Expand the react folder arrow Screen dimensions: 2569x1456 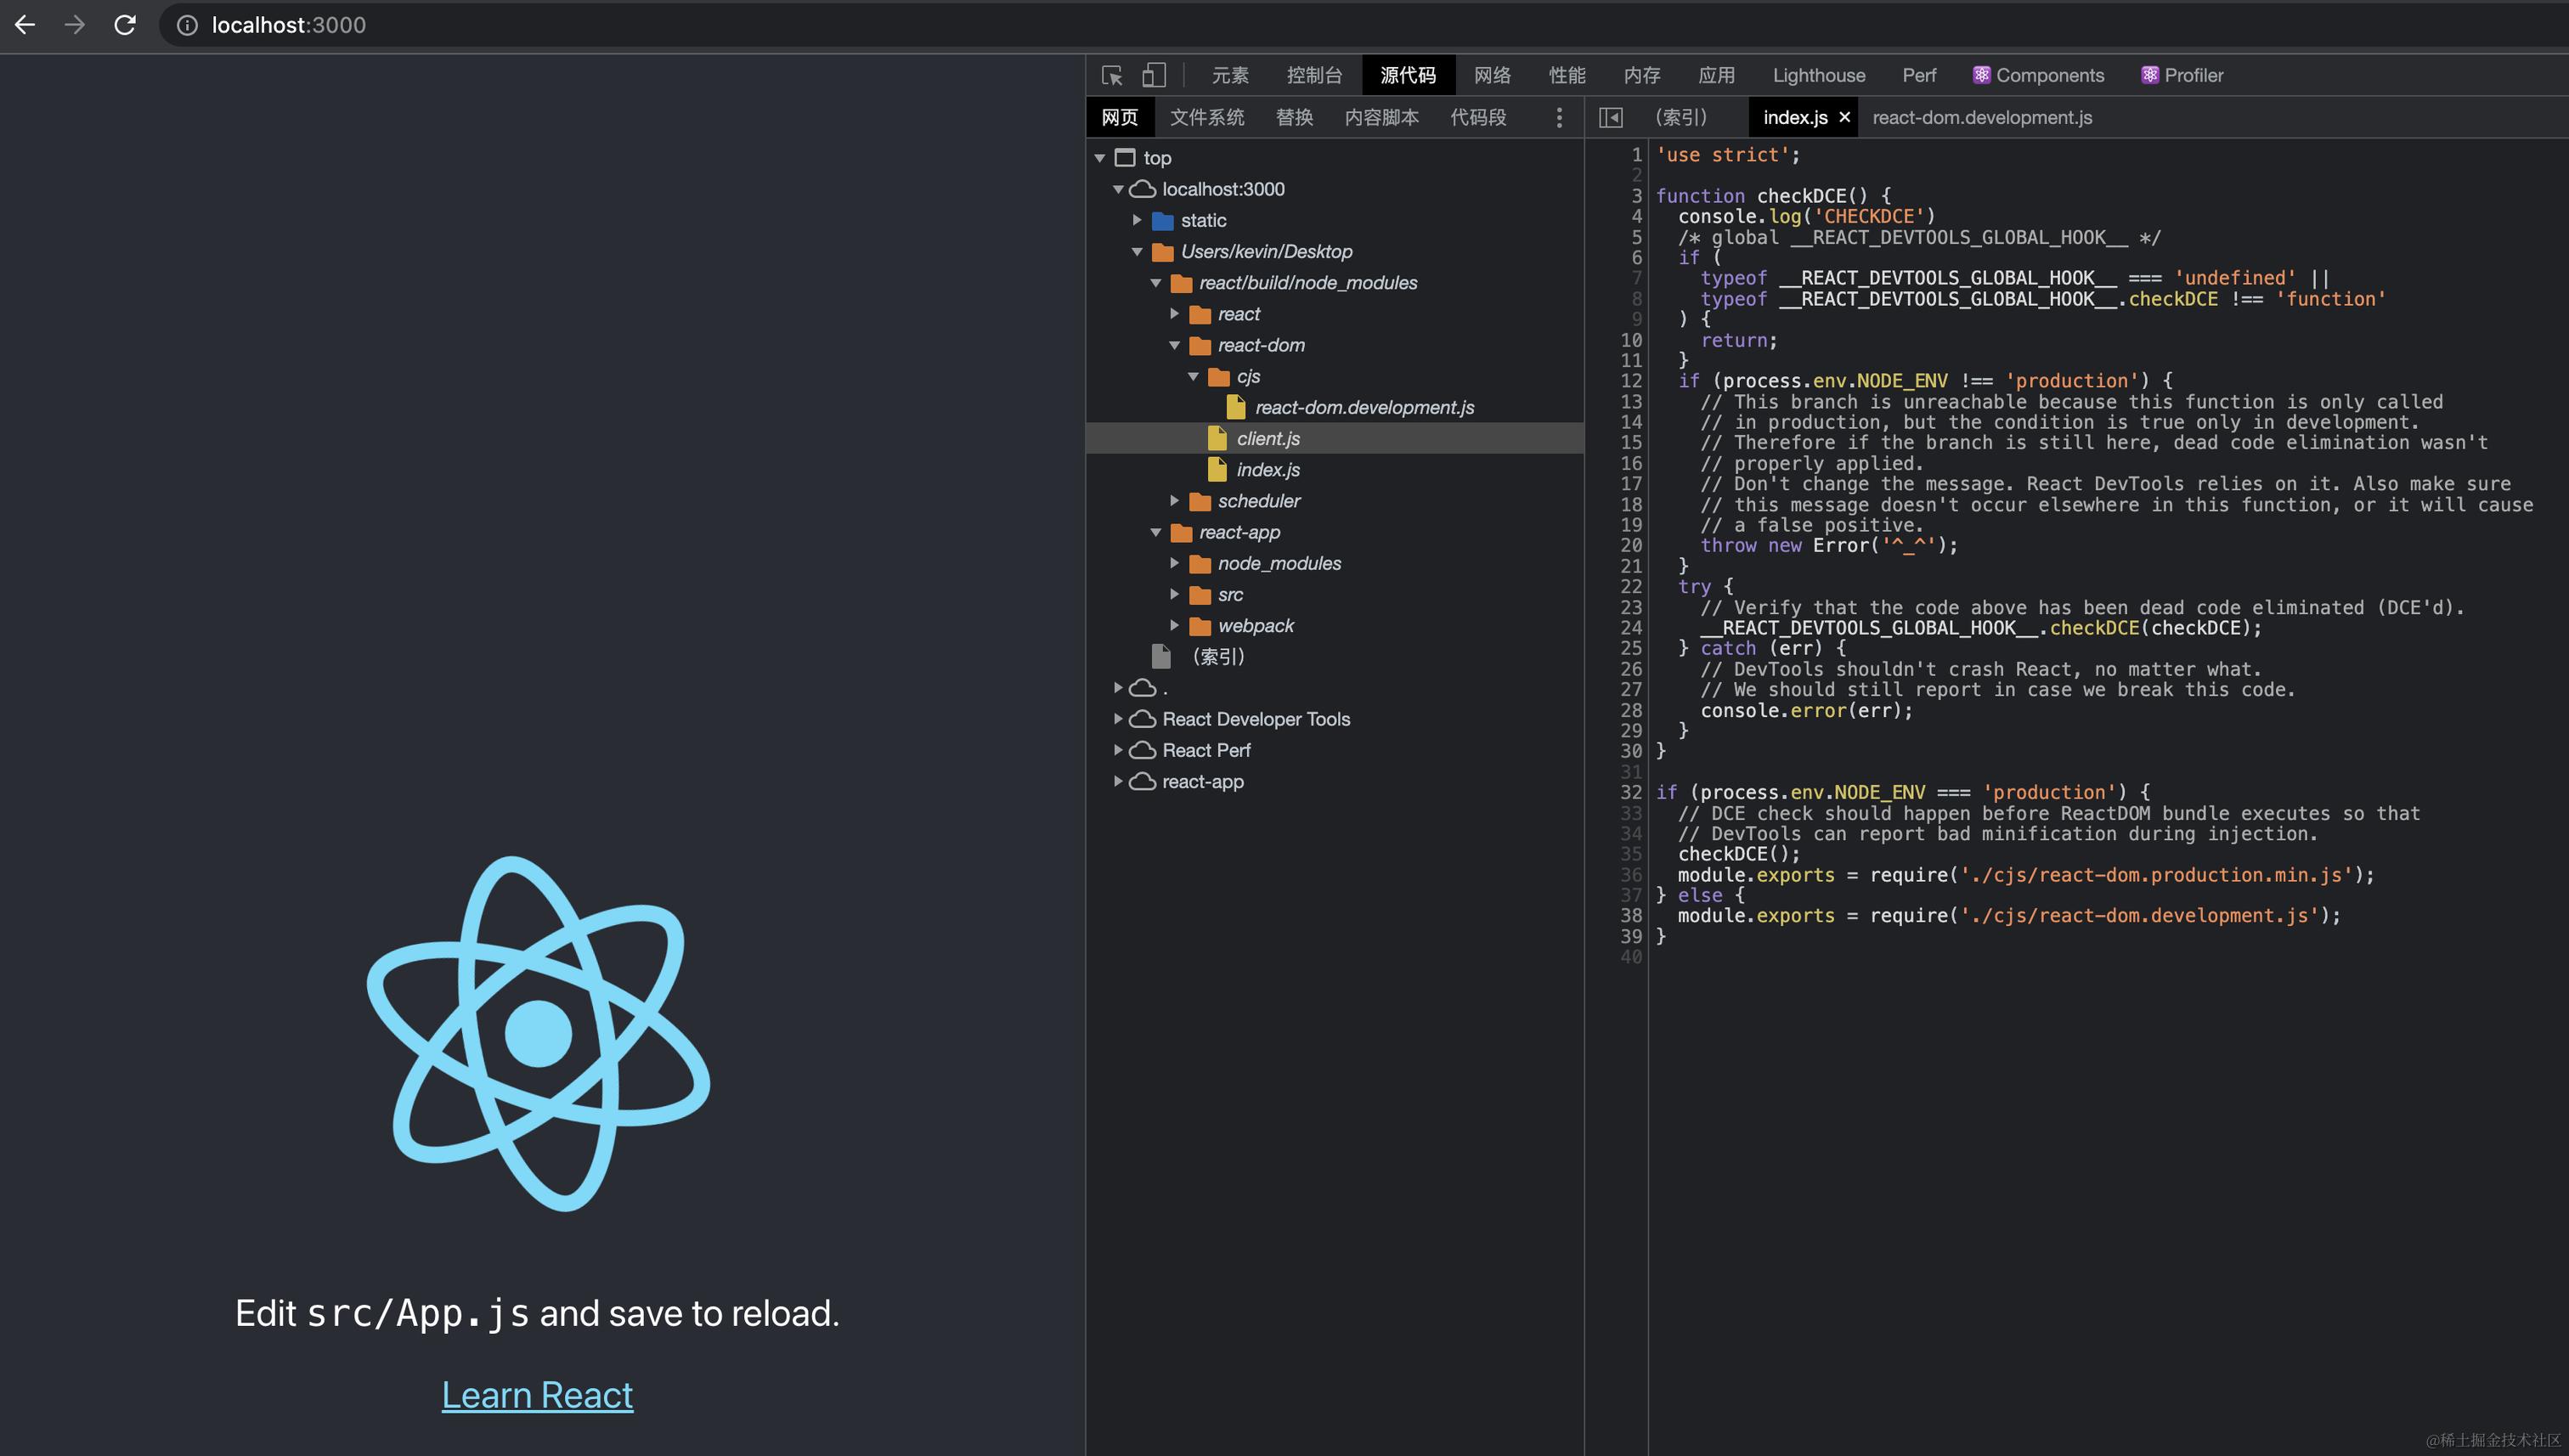(x=1175, y=314)
